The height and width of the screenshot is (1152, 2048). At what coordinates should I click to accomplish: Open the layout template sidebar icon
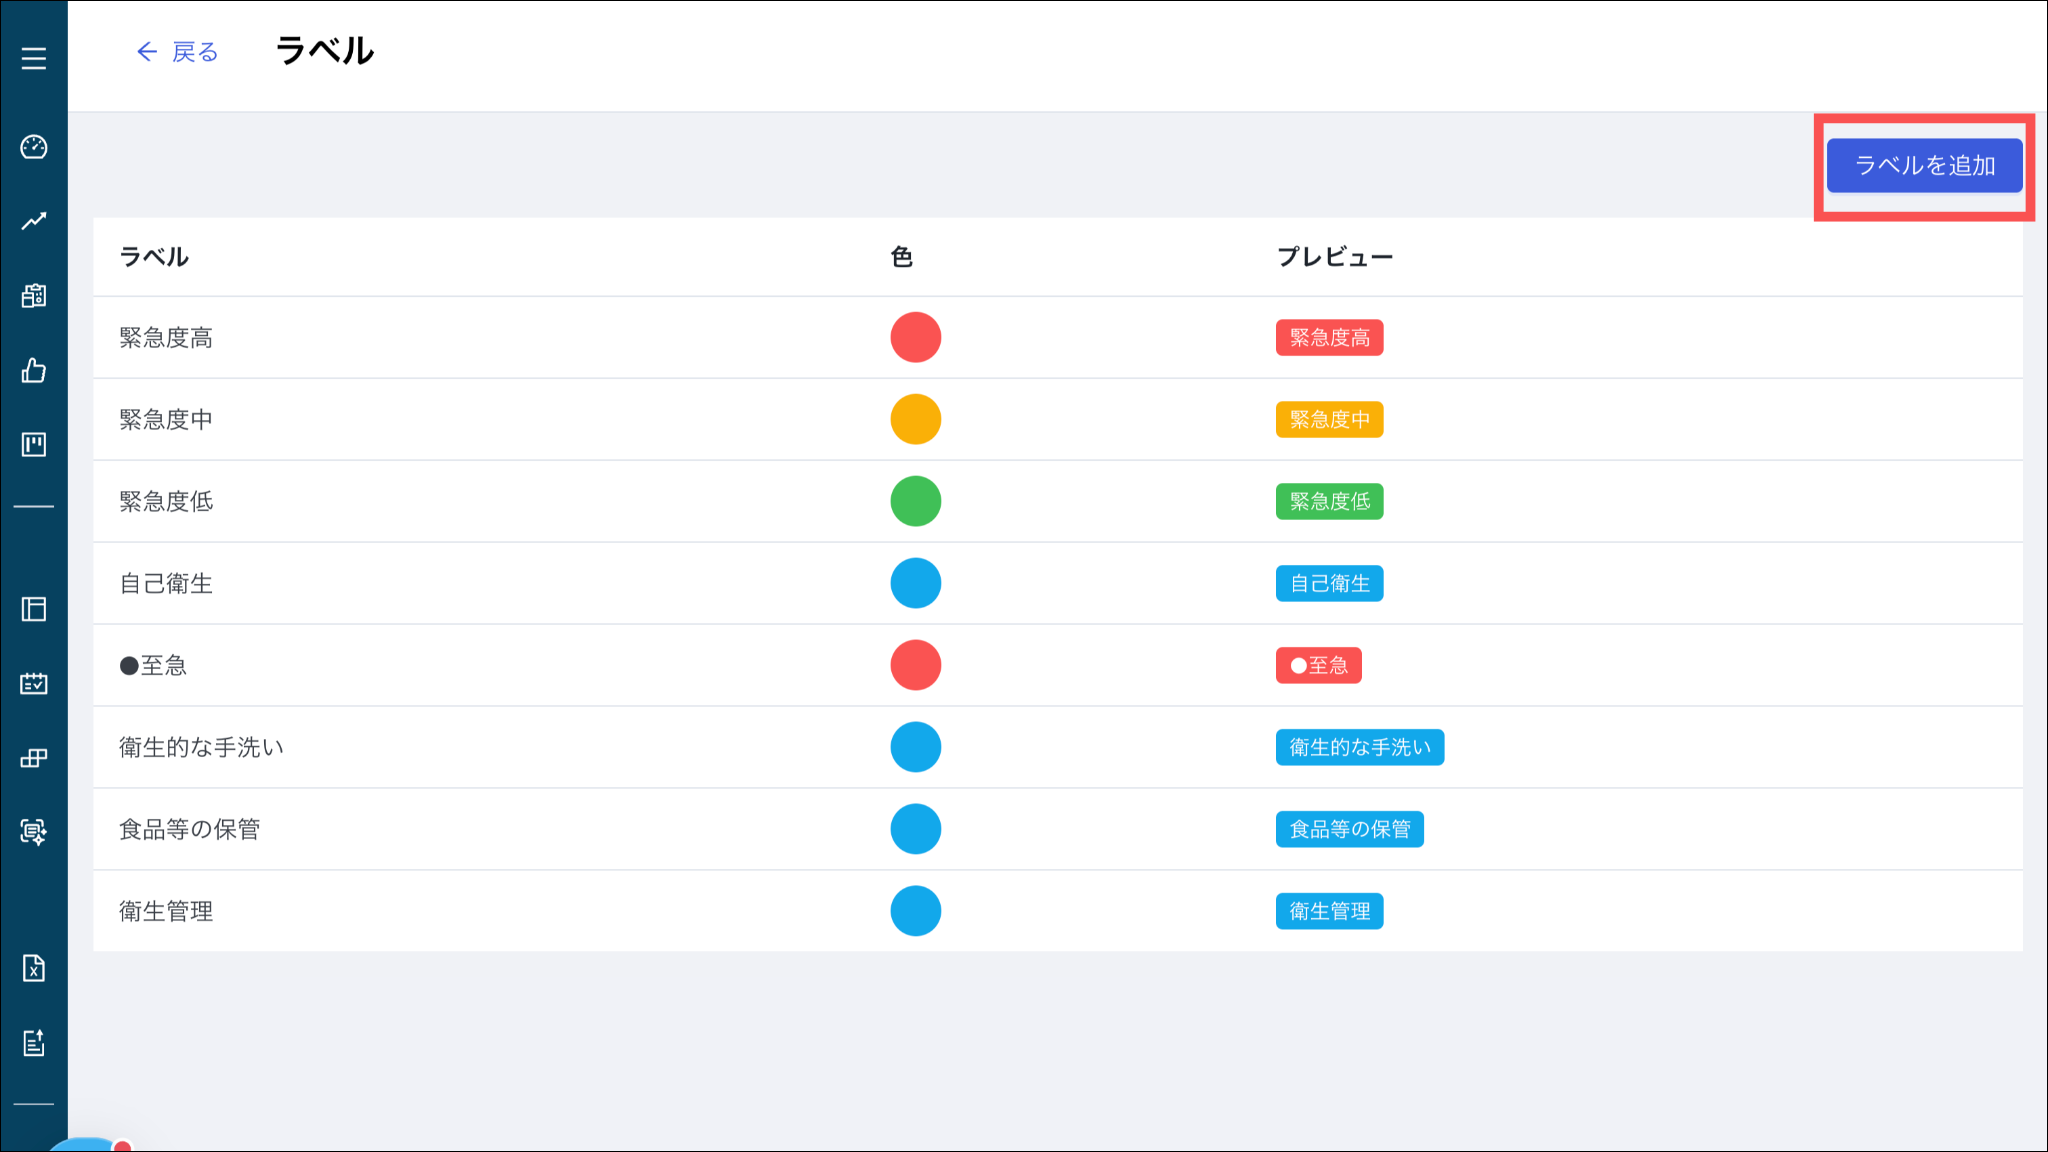click(x=34, y=609)
